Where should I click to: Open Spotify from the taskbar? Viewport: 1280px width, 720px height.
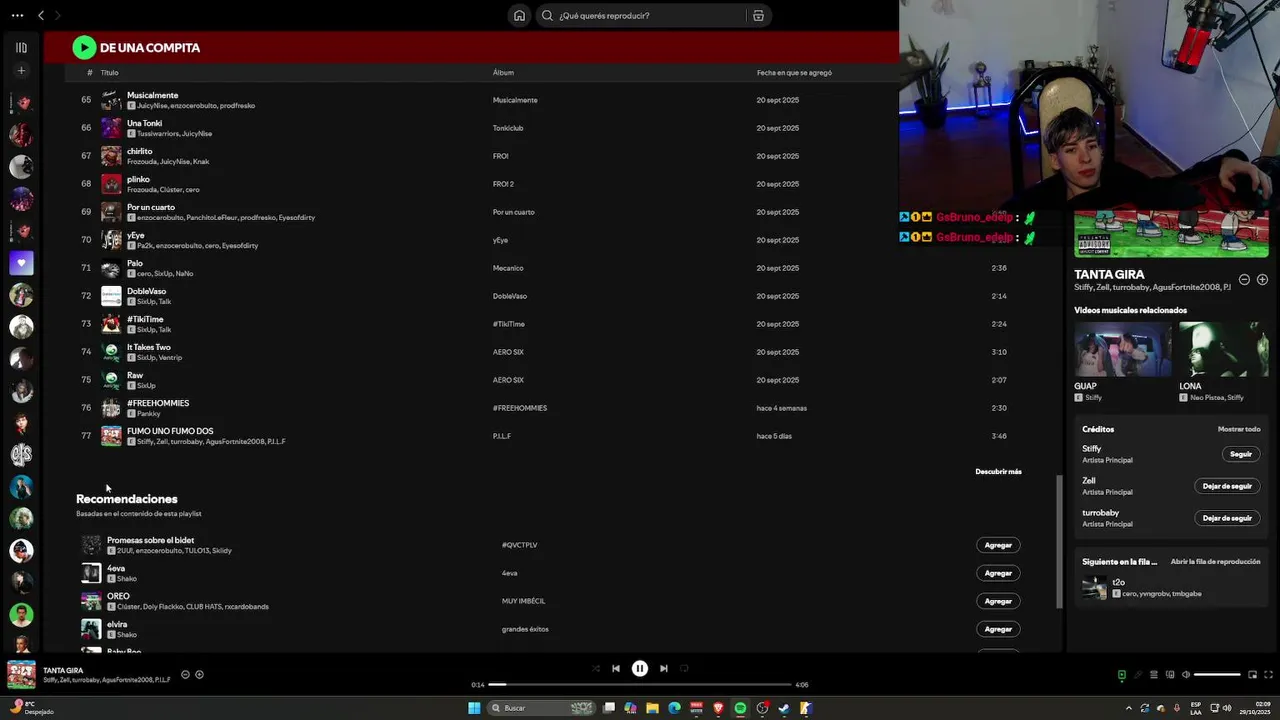point(740,708)
